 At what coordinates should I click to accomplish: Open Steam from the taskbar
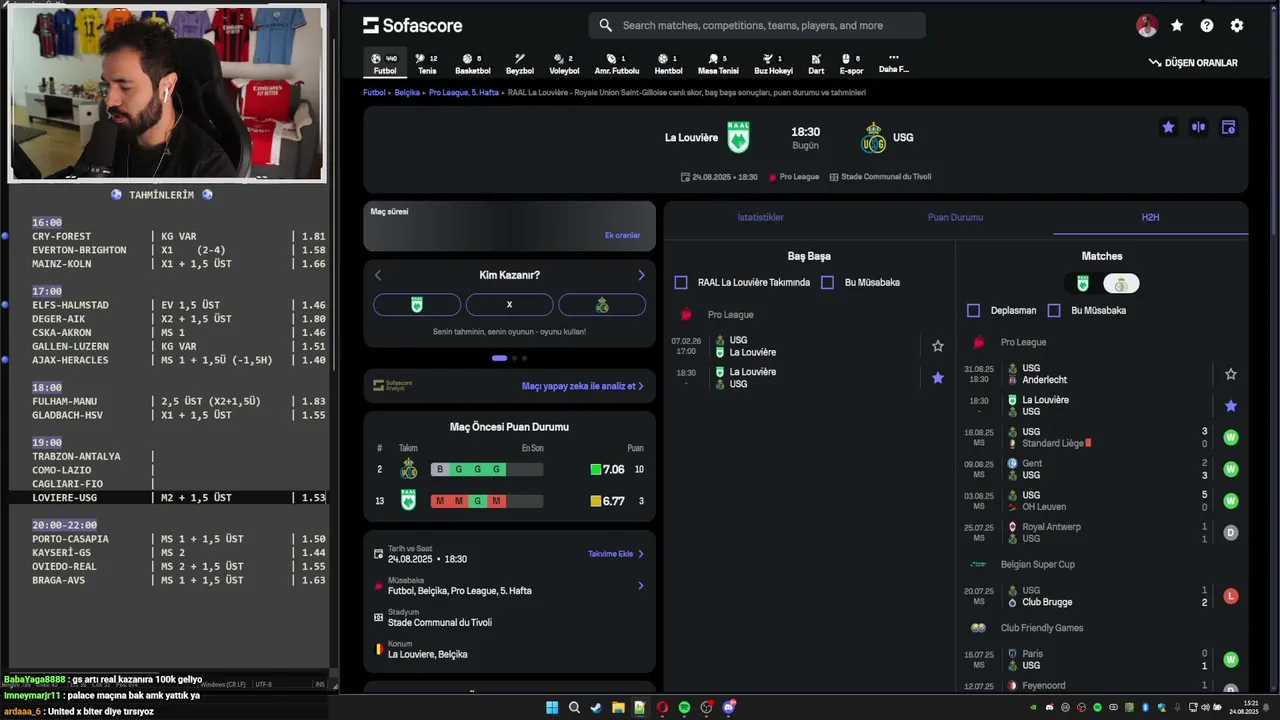[x=596, y=708]
